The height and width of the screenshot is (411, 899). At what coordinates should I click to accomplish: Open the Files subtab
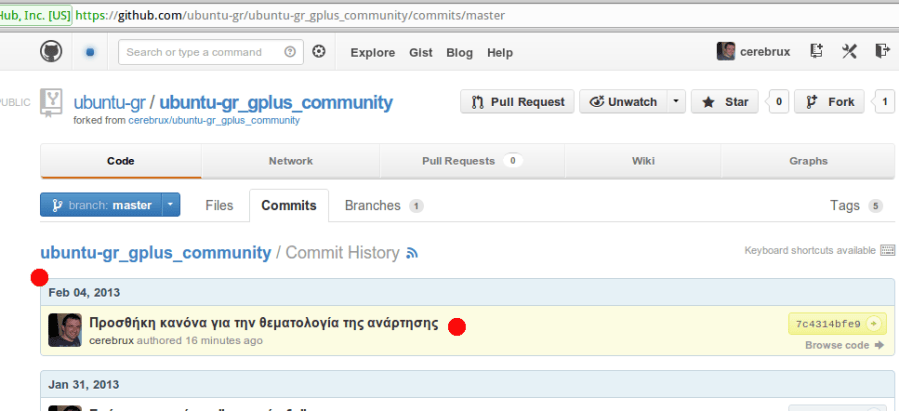219,205
